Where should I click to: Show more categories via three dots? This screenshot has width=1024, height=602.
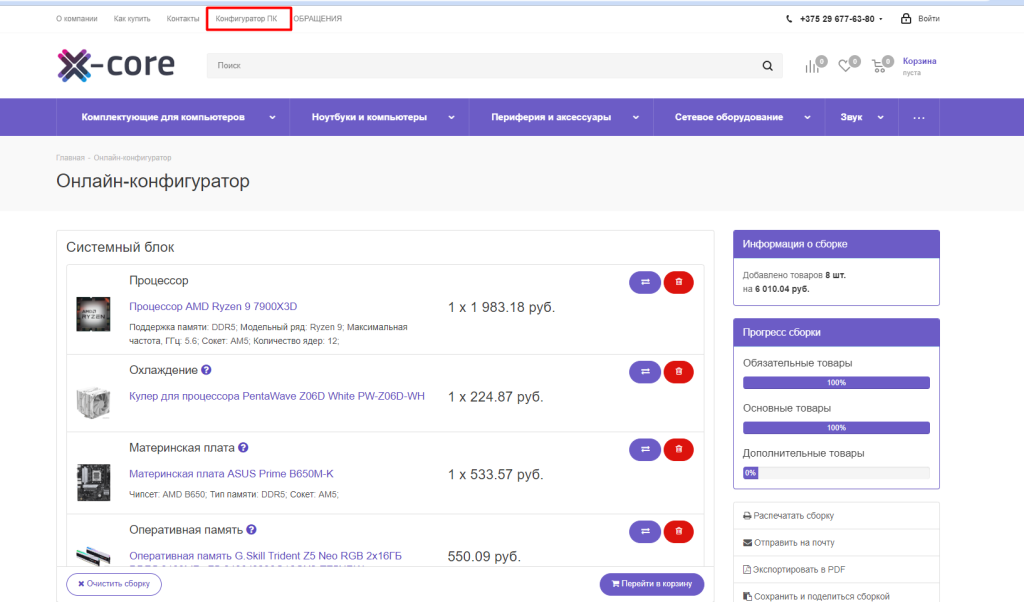[919, 118]
